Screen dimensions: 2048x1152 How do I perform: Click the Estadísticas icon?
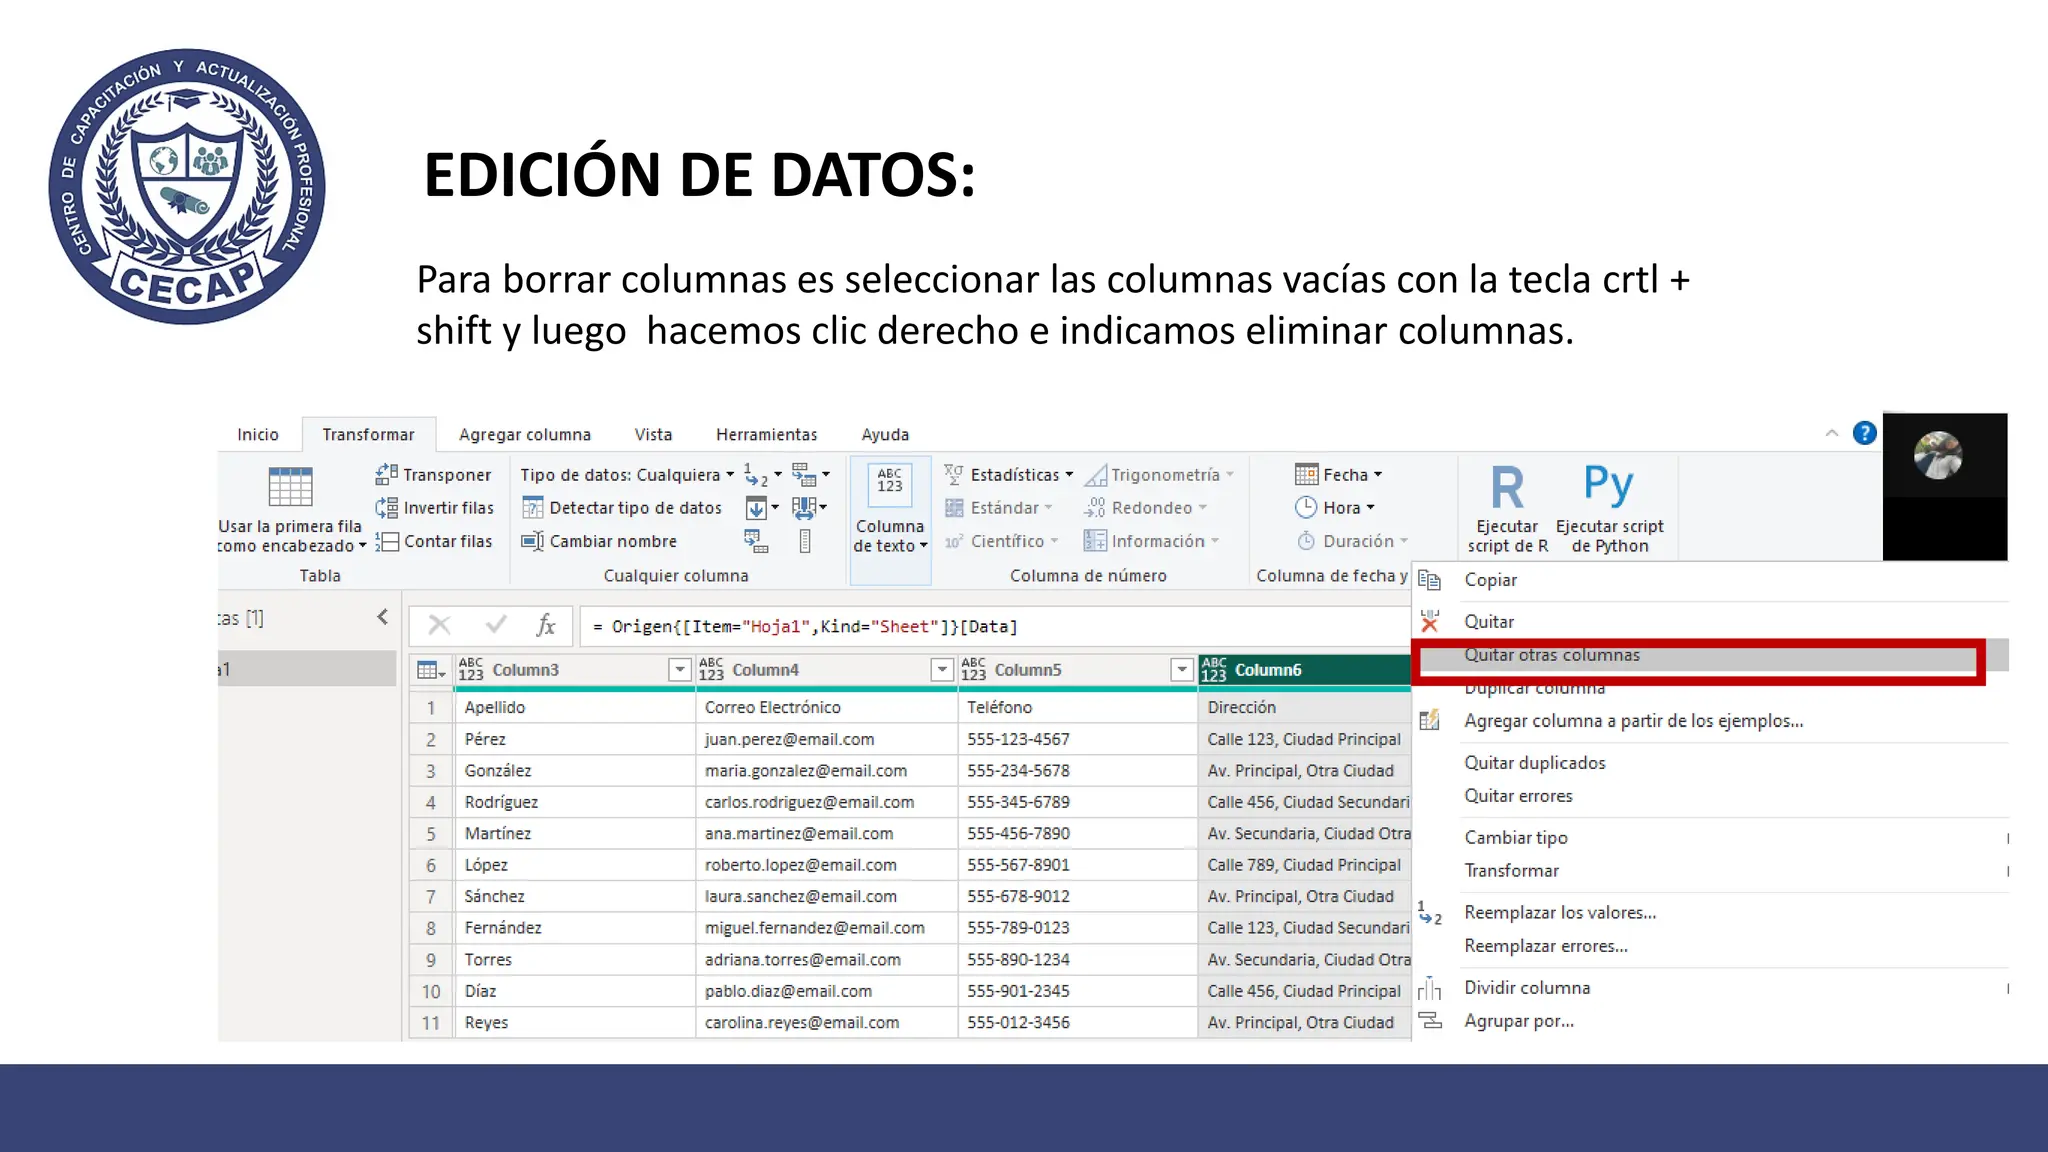click(x=954, y=474)
